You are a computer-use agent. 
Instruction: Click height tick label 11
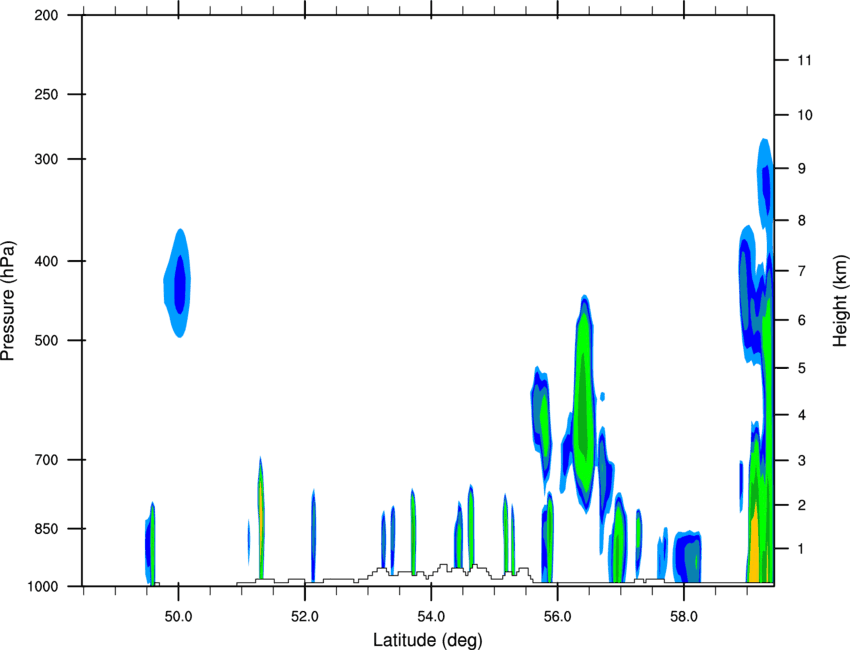(804, 60)
